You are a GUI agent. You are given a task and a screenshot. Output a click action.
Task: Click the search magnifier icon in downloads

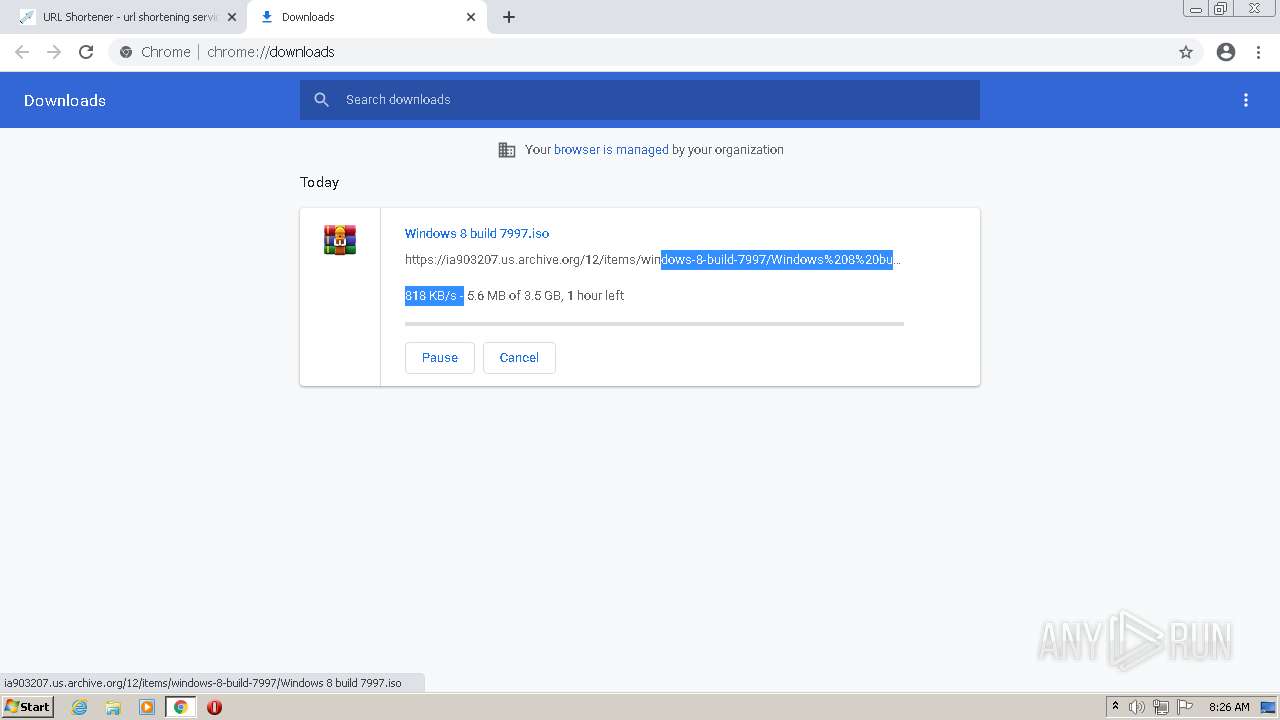[x=321, y=100]
